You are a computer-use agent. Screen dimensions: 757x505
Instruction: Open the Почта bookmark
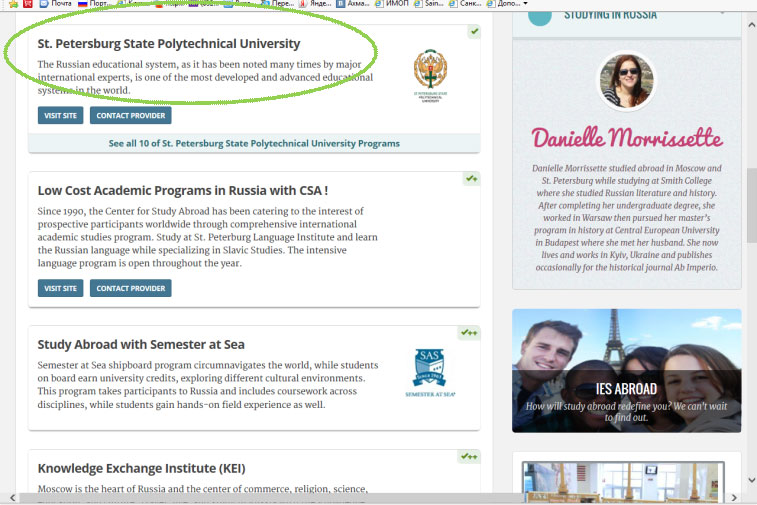point(55,3)
